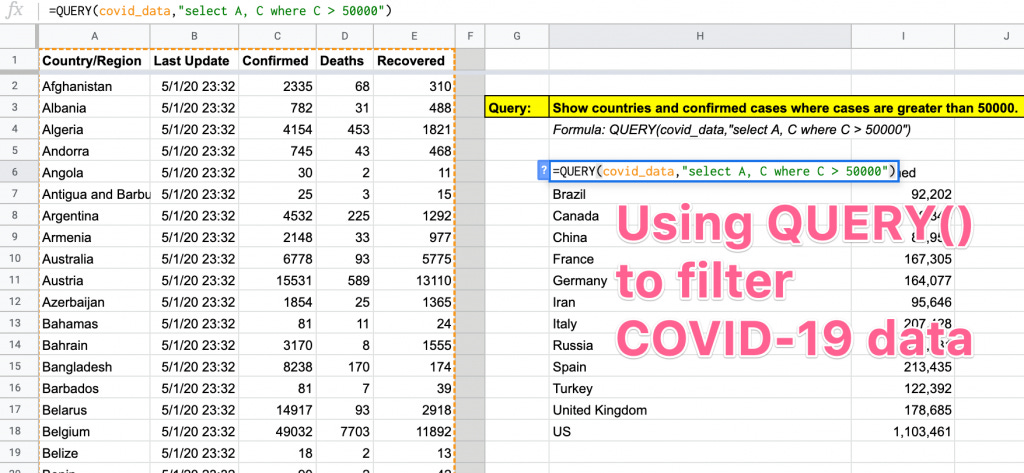Select the Angola cell
The image size is (1024, 473).
pyautogui.click(x=95, y=172)
